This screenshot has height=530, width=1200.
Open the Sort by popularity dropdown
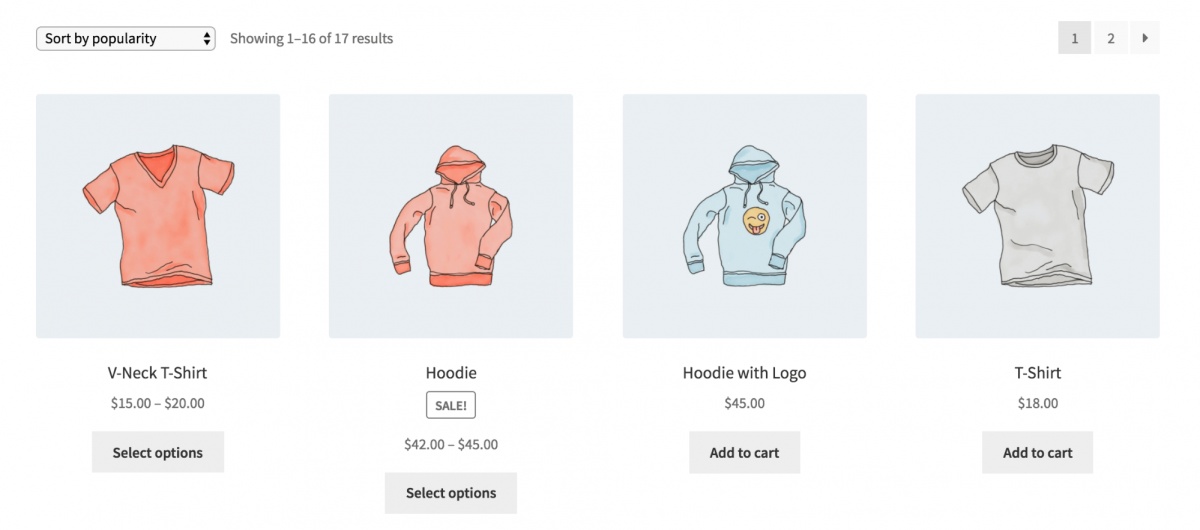125,39
